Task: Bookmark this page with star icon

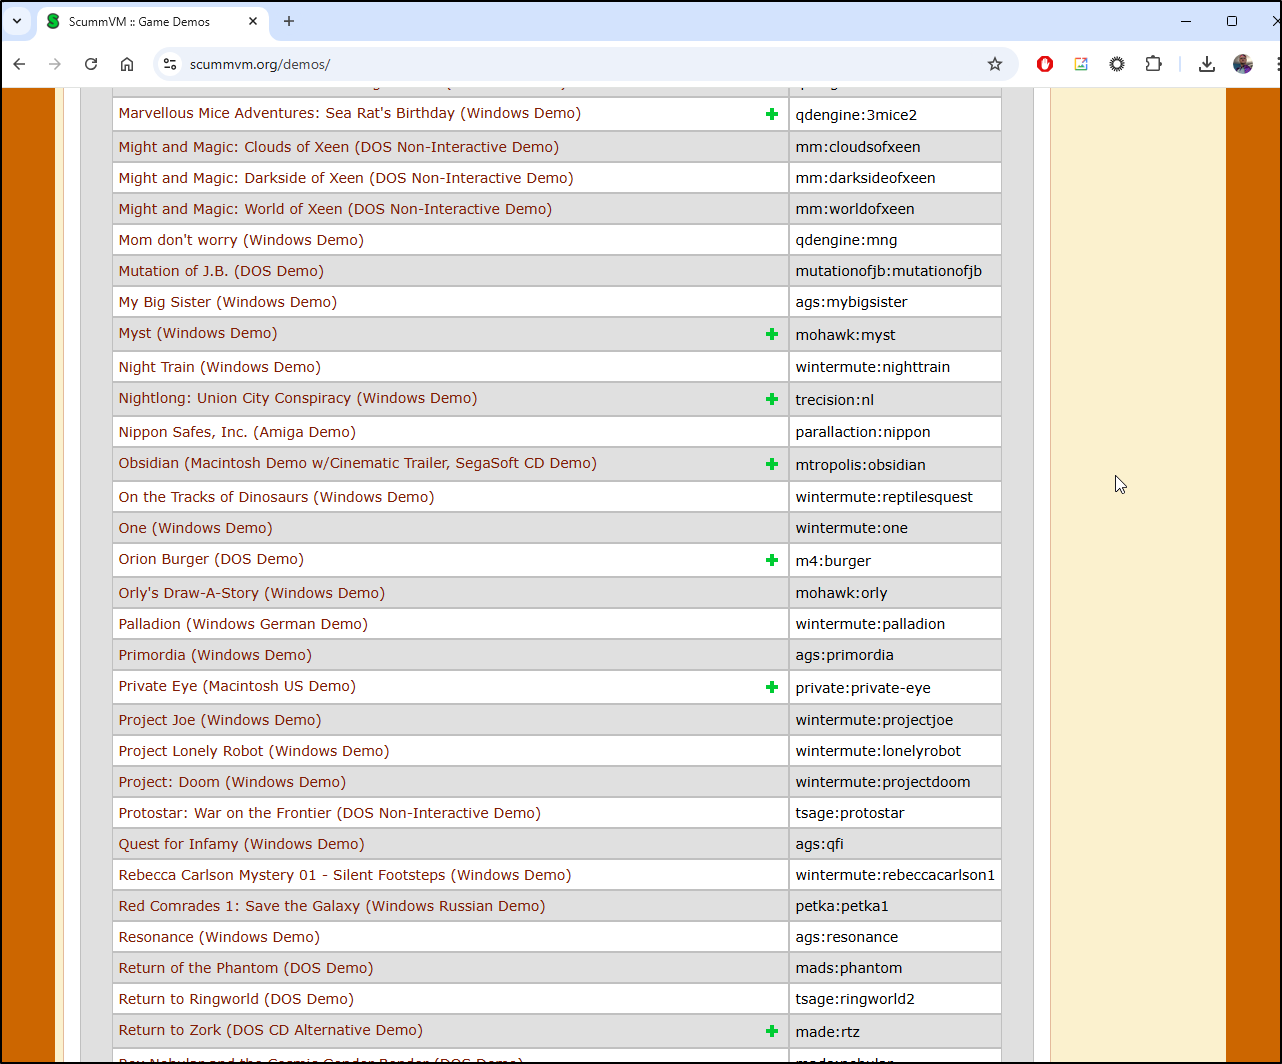Action: [x=995, y=64]
